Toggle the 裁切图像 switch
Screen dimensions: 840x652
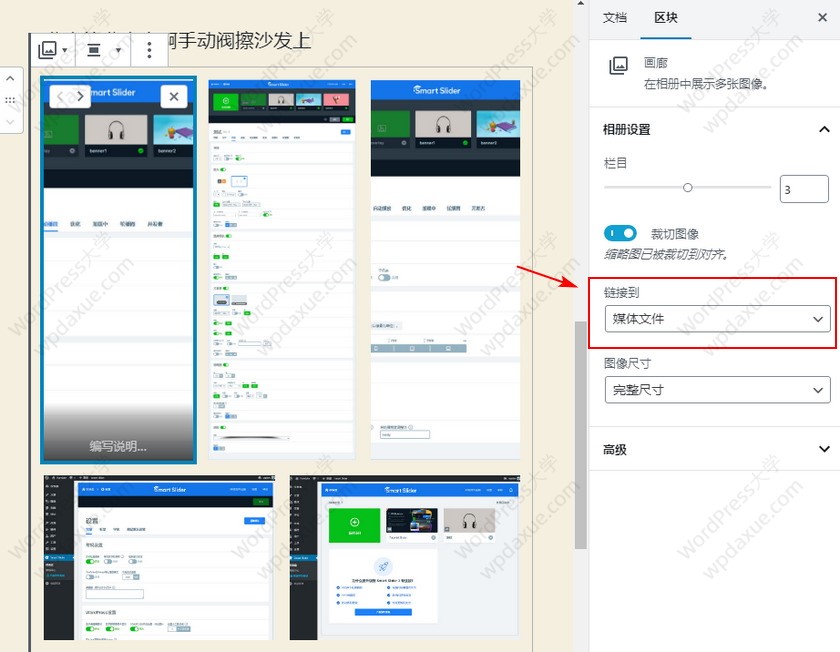click(621, 233)
